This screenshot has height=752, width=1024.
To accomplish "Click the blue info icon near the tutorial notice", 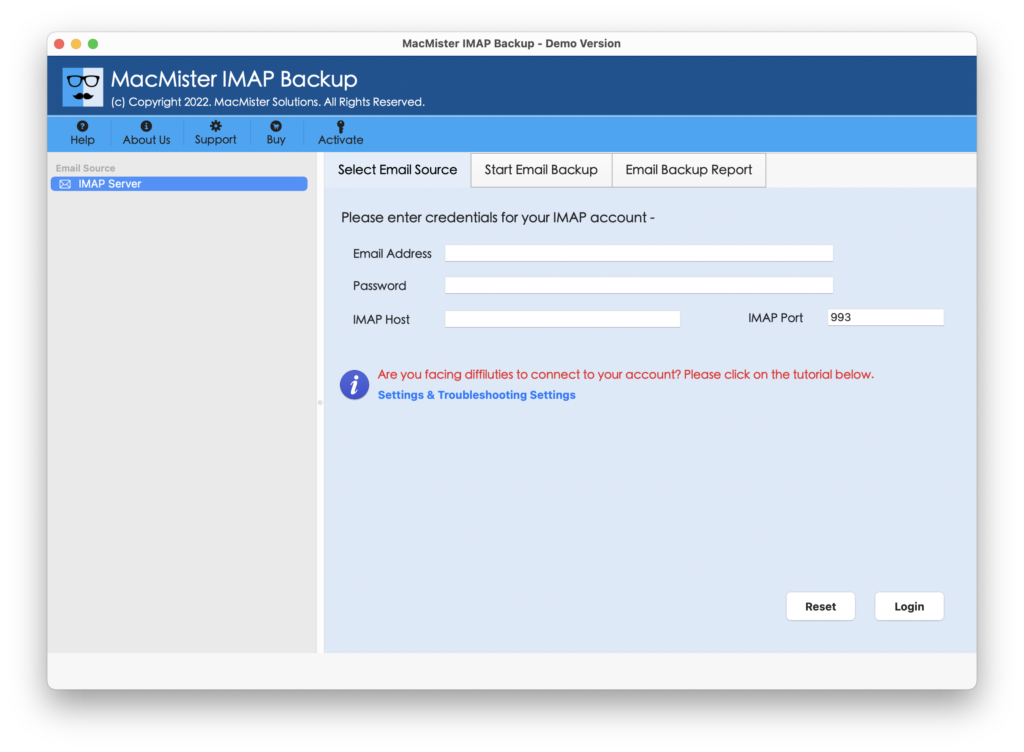I will [x=354, y=384].
